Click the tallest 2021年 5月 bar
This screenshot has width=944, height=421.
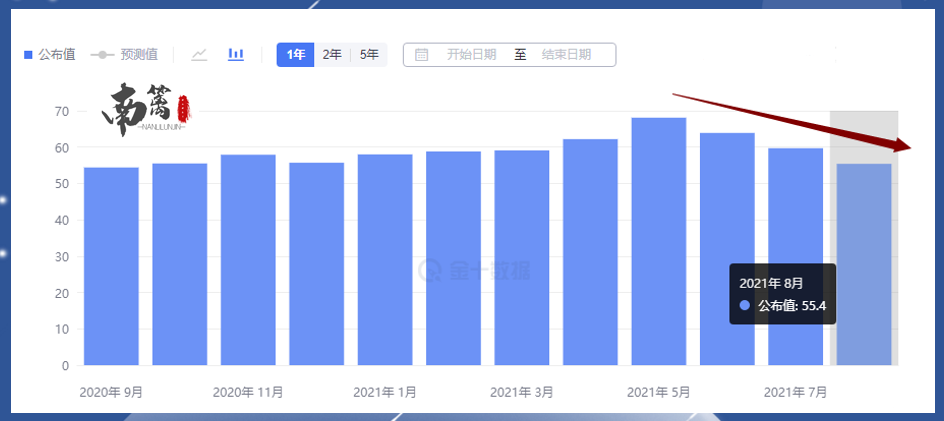click(659, 242)
